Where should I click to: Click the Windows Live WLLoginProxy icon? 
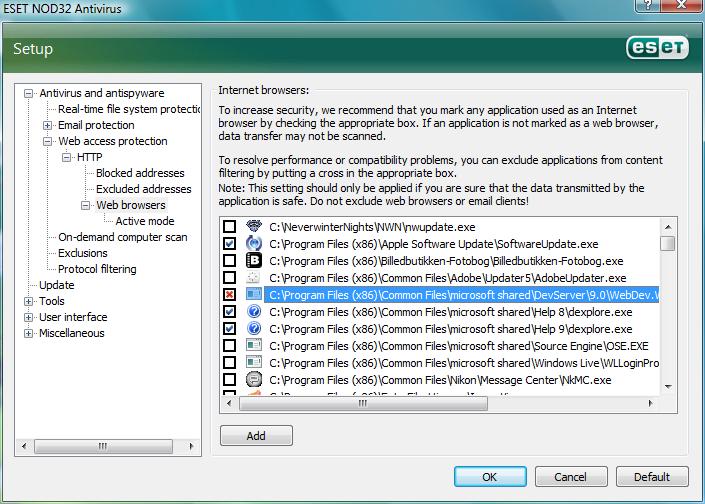[x=254, y=363]
